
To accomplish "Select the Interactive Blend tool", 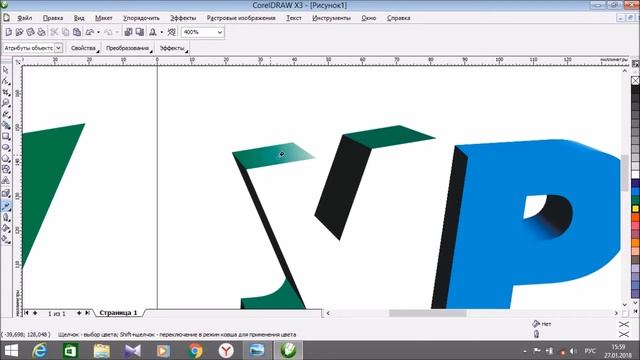I will pos(6,193).
